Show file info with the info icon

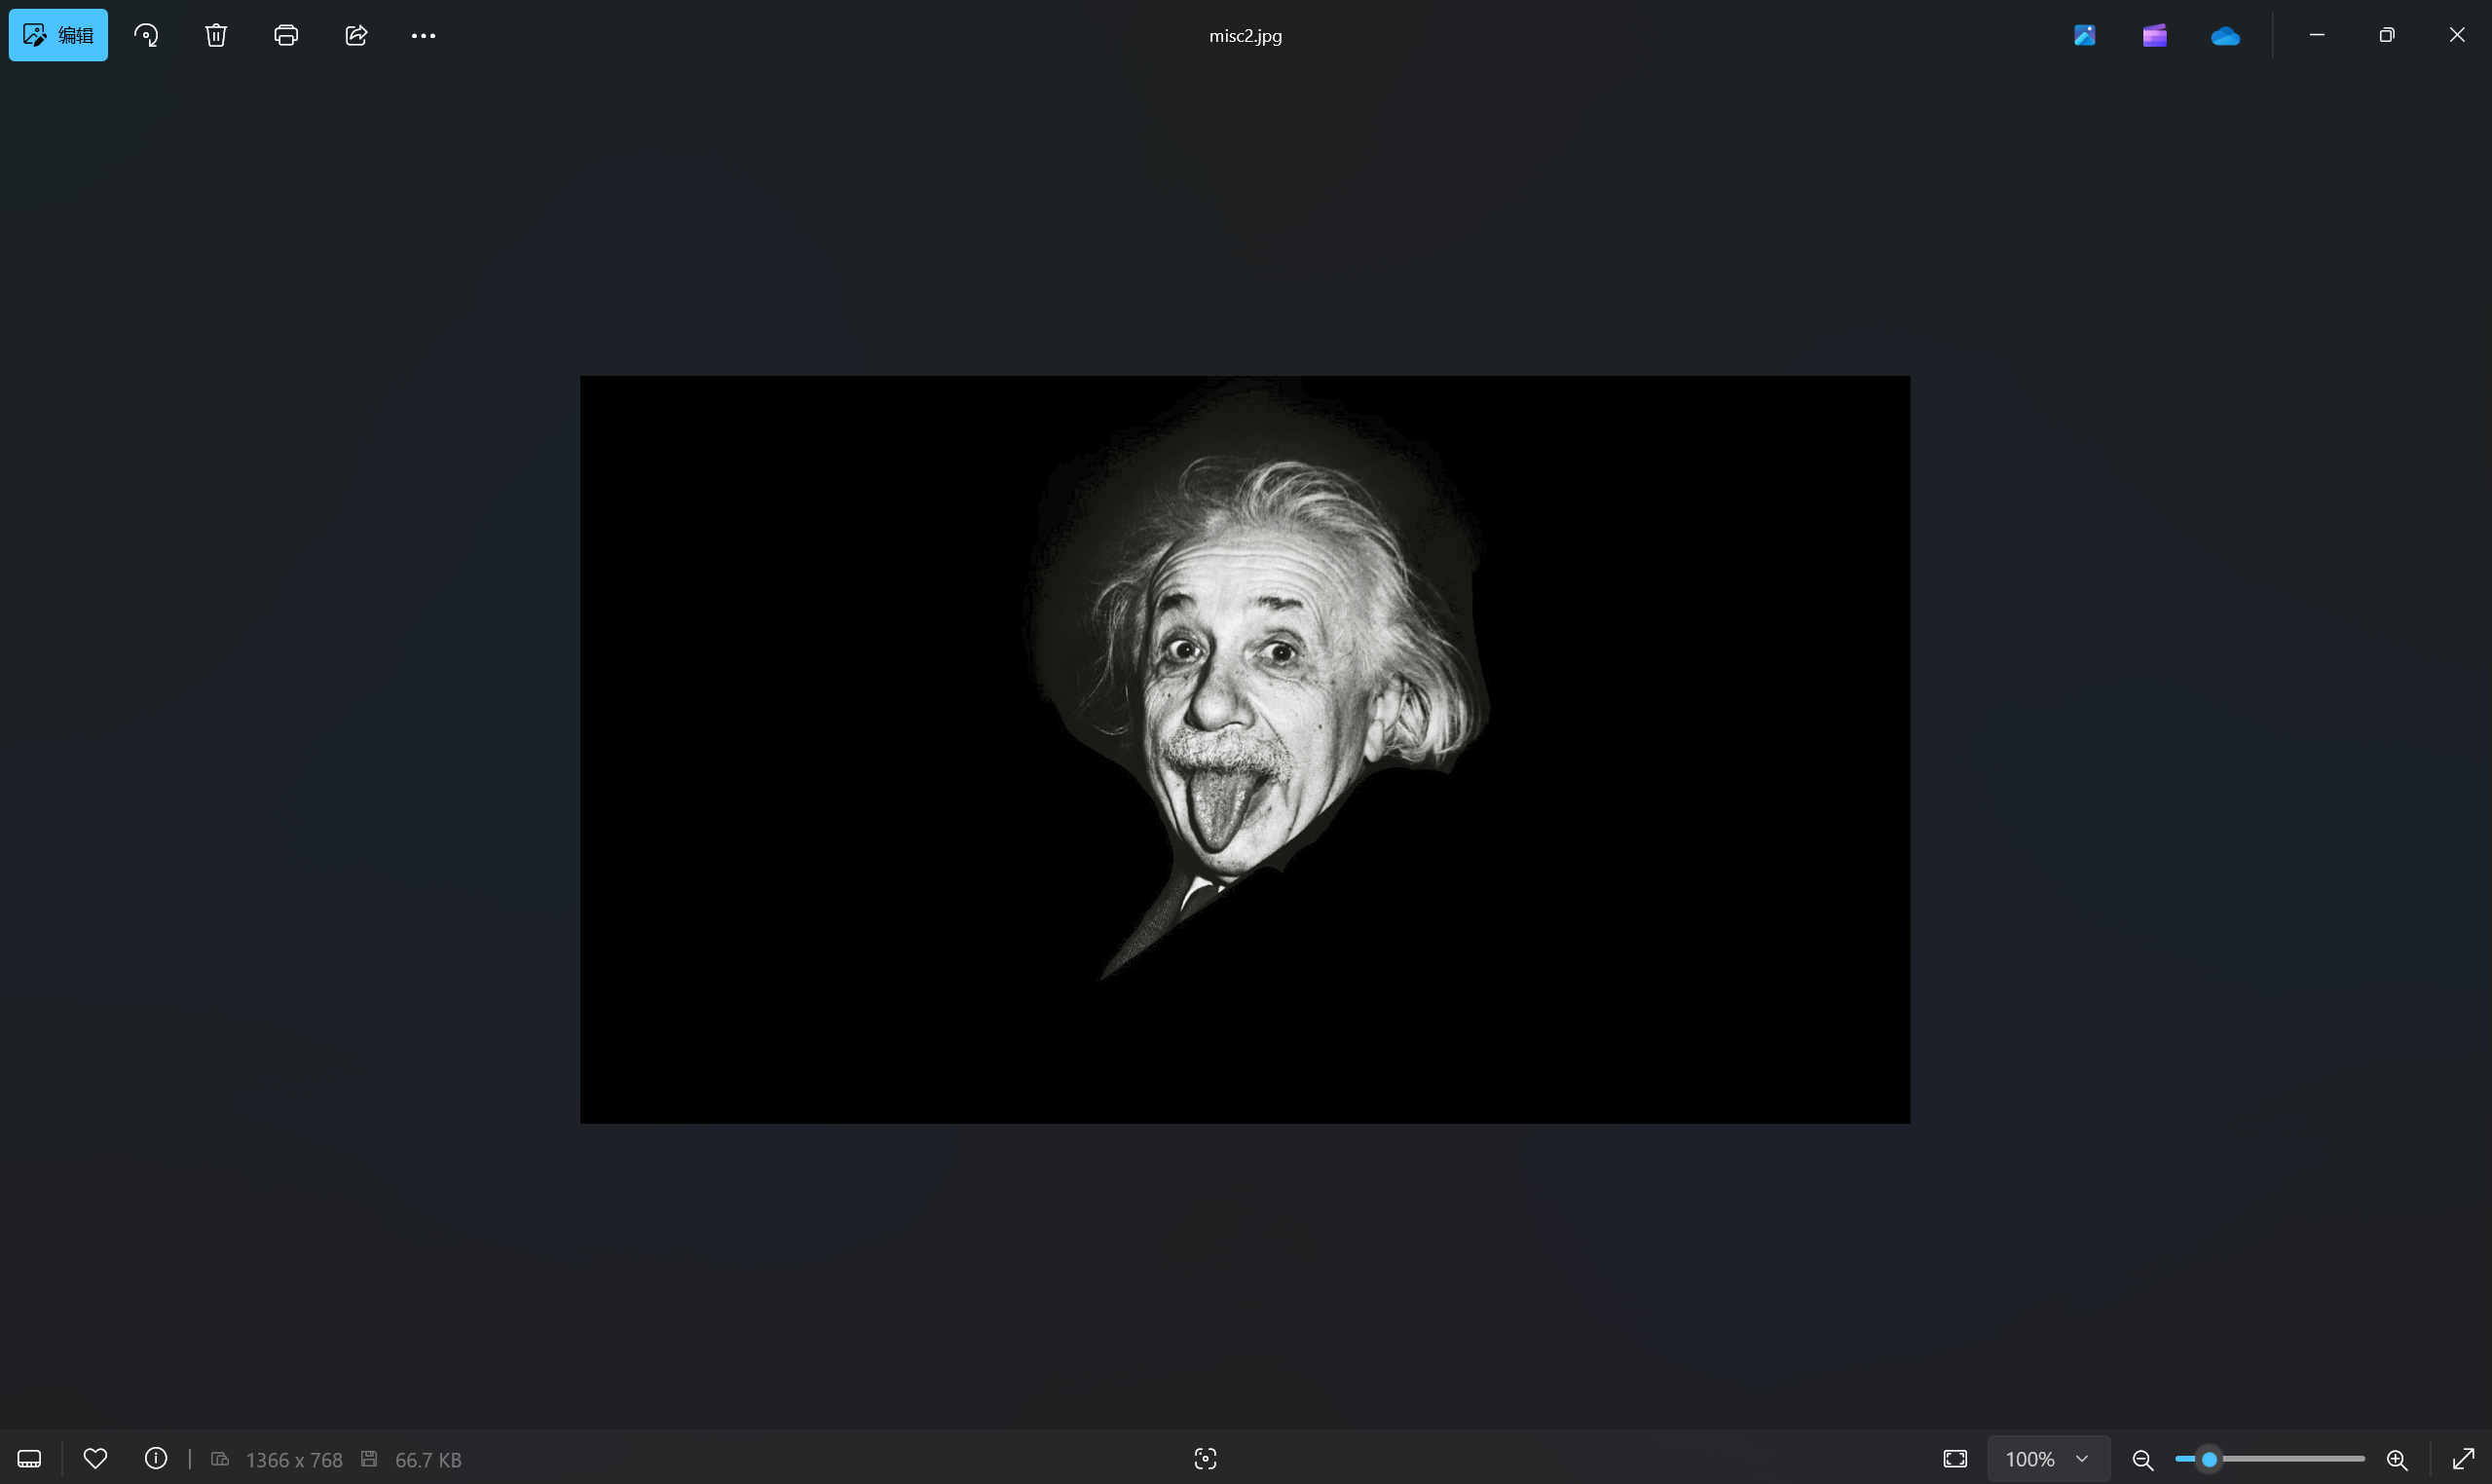pos(156,1459)
